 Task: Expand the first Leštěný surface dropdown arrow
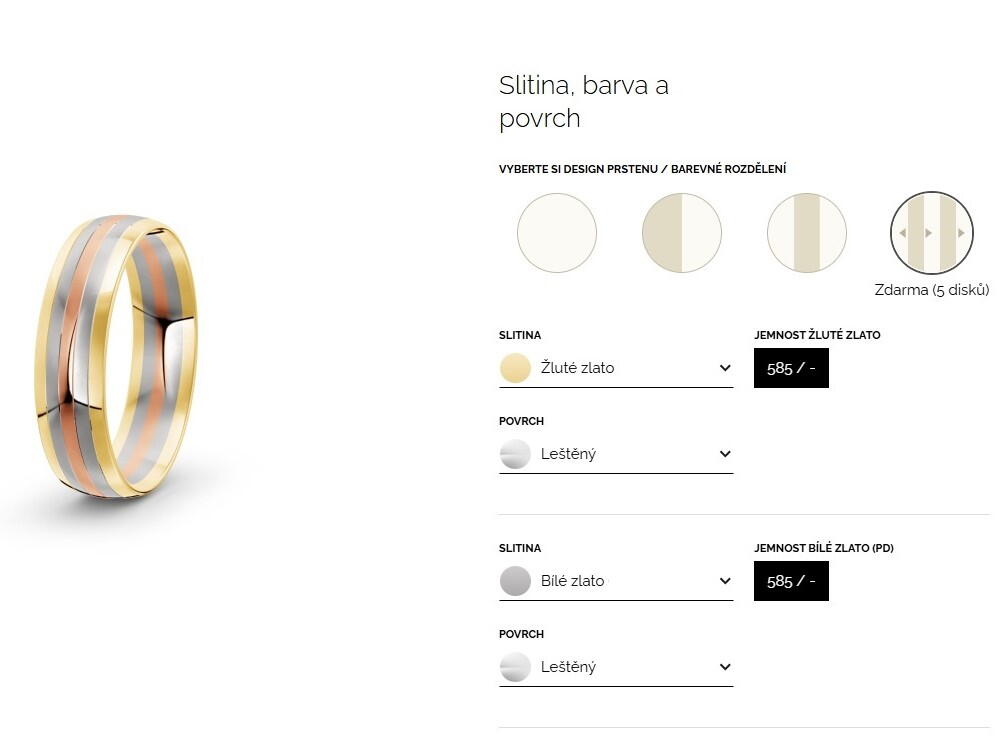click(x=725, y=454)
